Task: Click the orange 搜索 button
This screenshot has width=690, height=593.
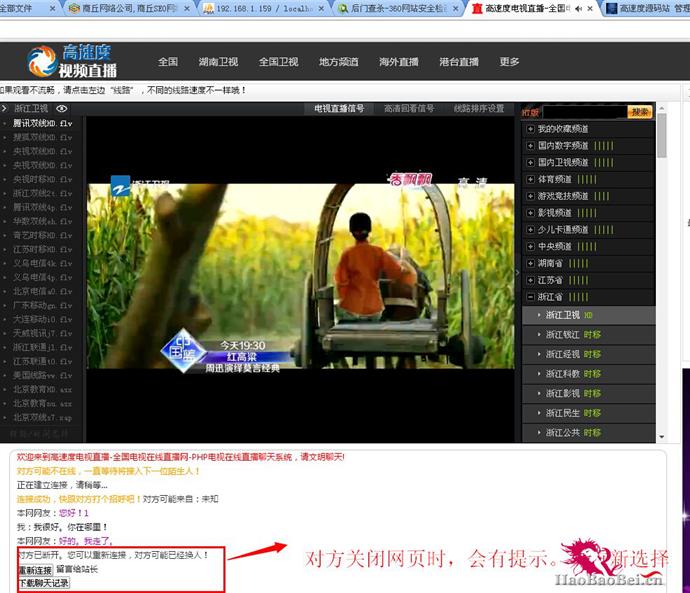Action: (639, 112)
